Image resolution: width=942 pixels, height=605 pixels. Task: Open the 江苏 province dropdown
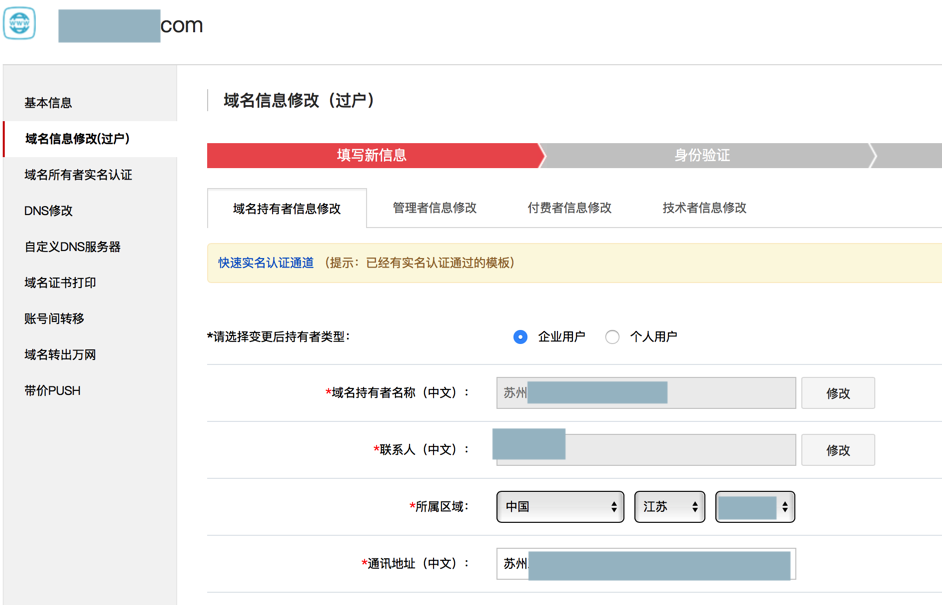click(x=669, y=507)
